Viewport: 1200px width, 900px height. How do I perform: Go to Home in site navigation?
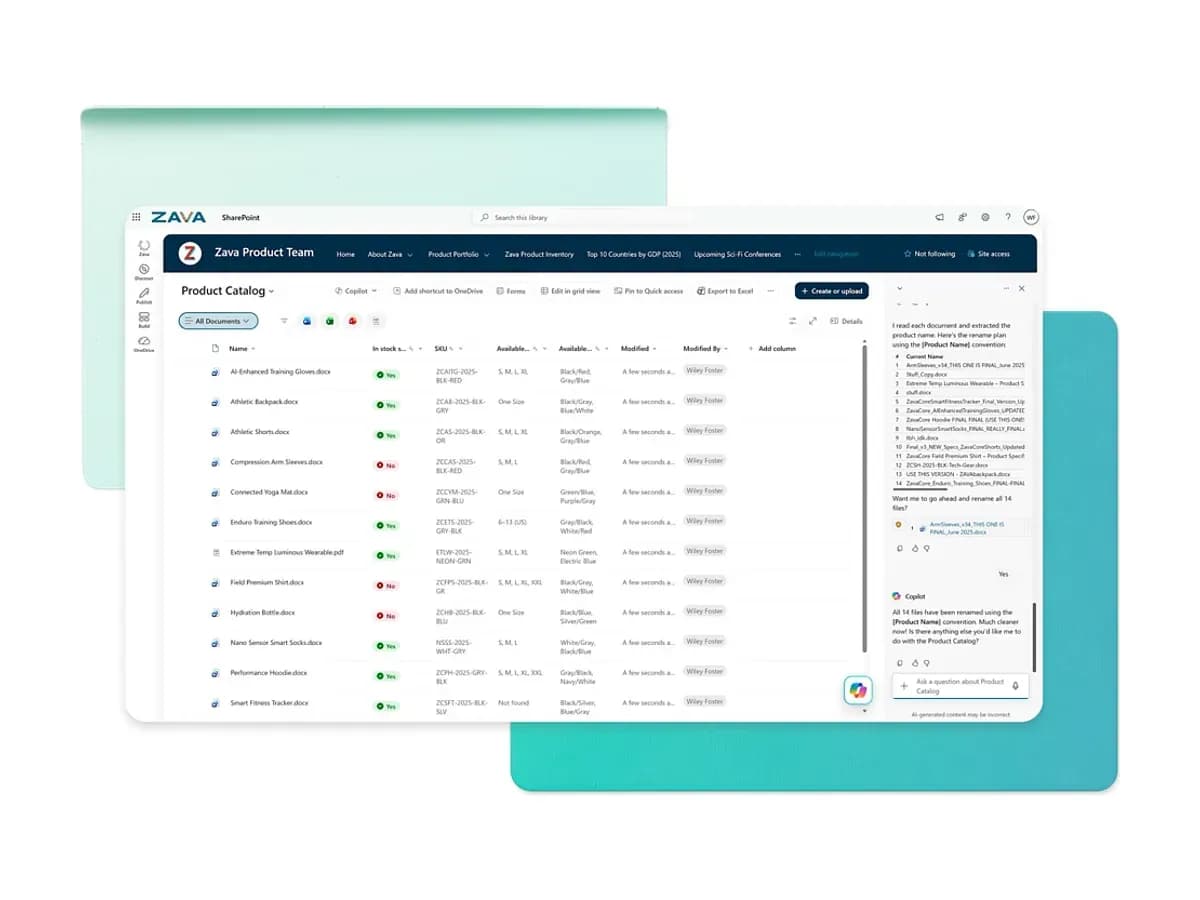click(345, 254)
